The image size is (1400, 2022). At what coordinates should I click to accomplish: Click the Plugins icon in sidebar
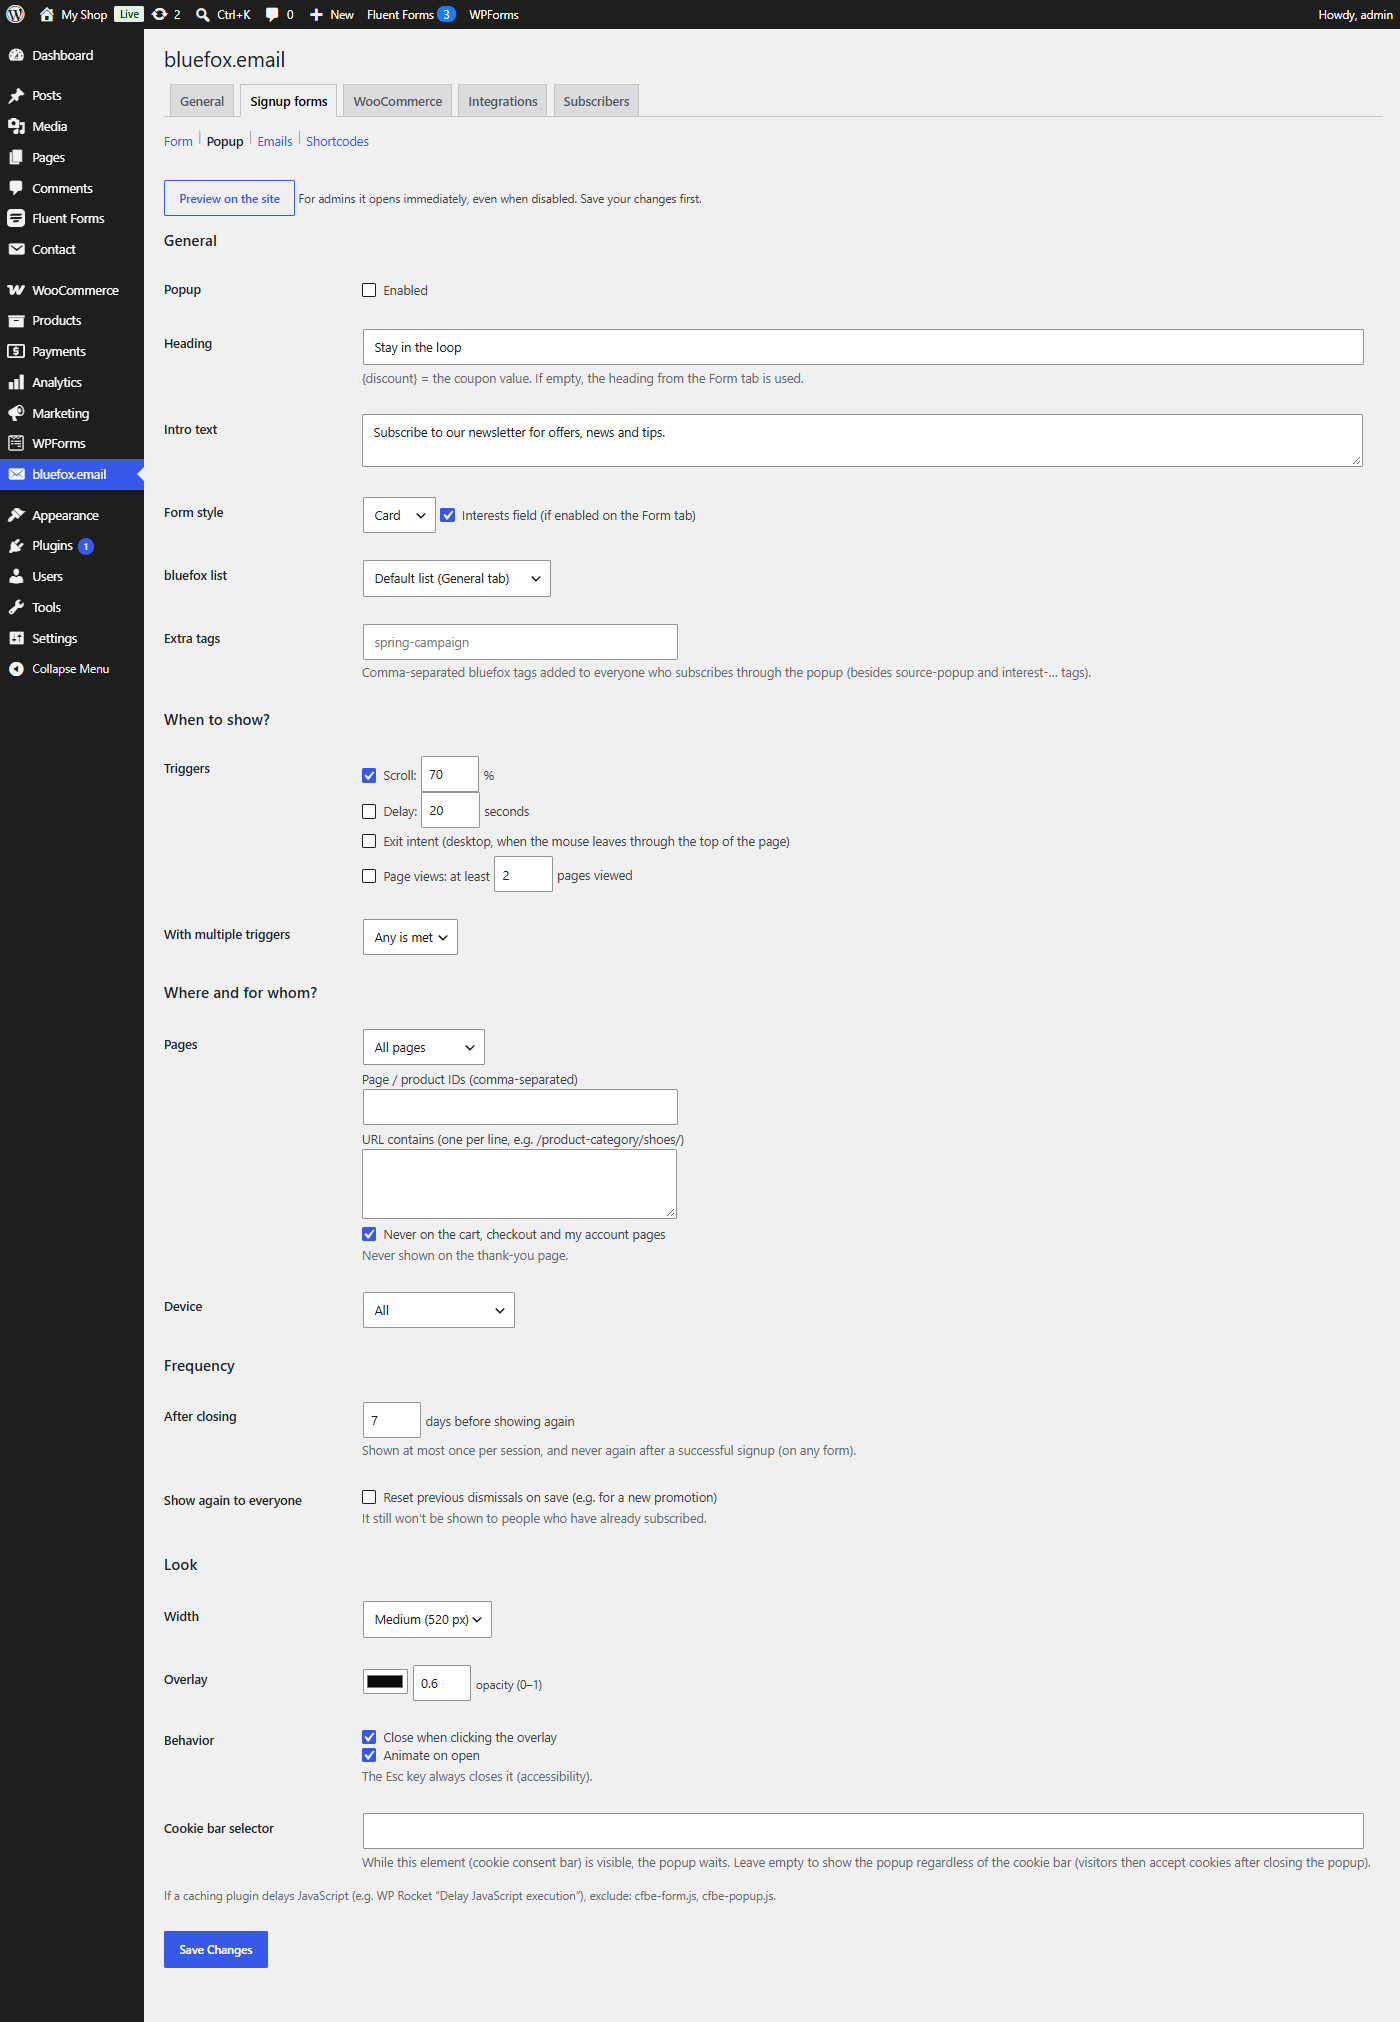pos(16,545)
